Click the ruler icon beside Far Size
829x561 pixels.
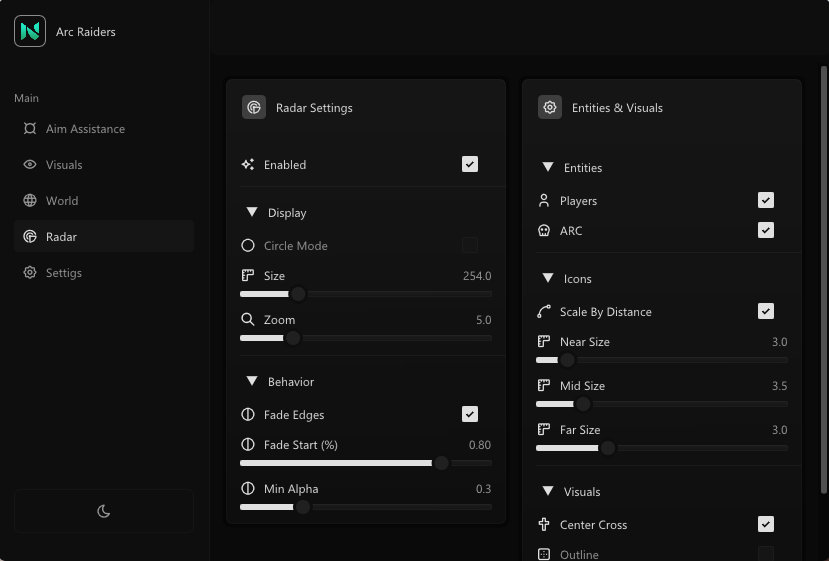point(544,429)
